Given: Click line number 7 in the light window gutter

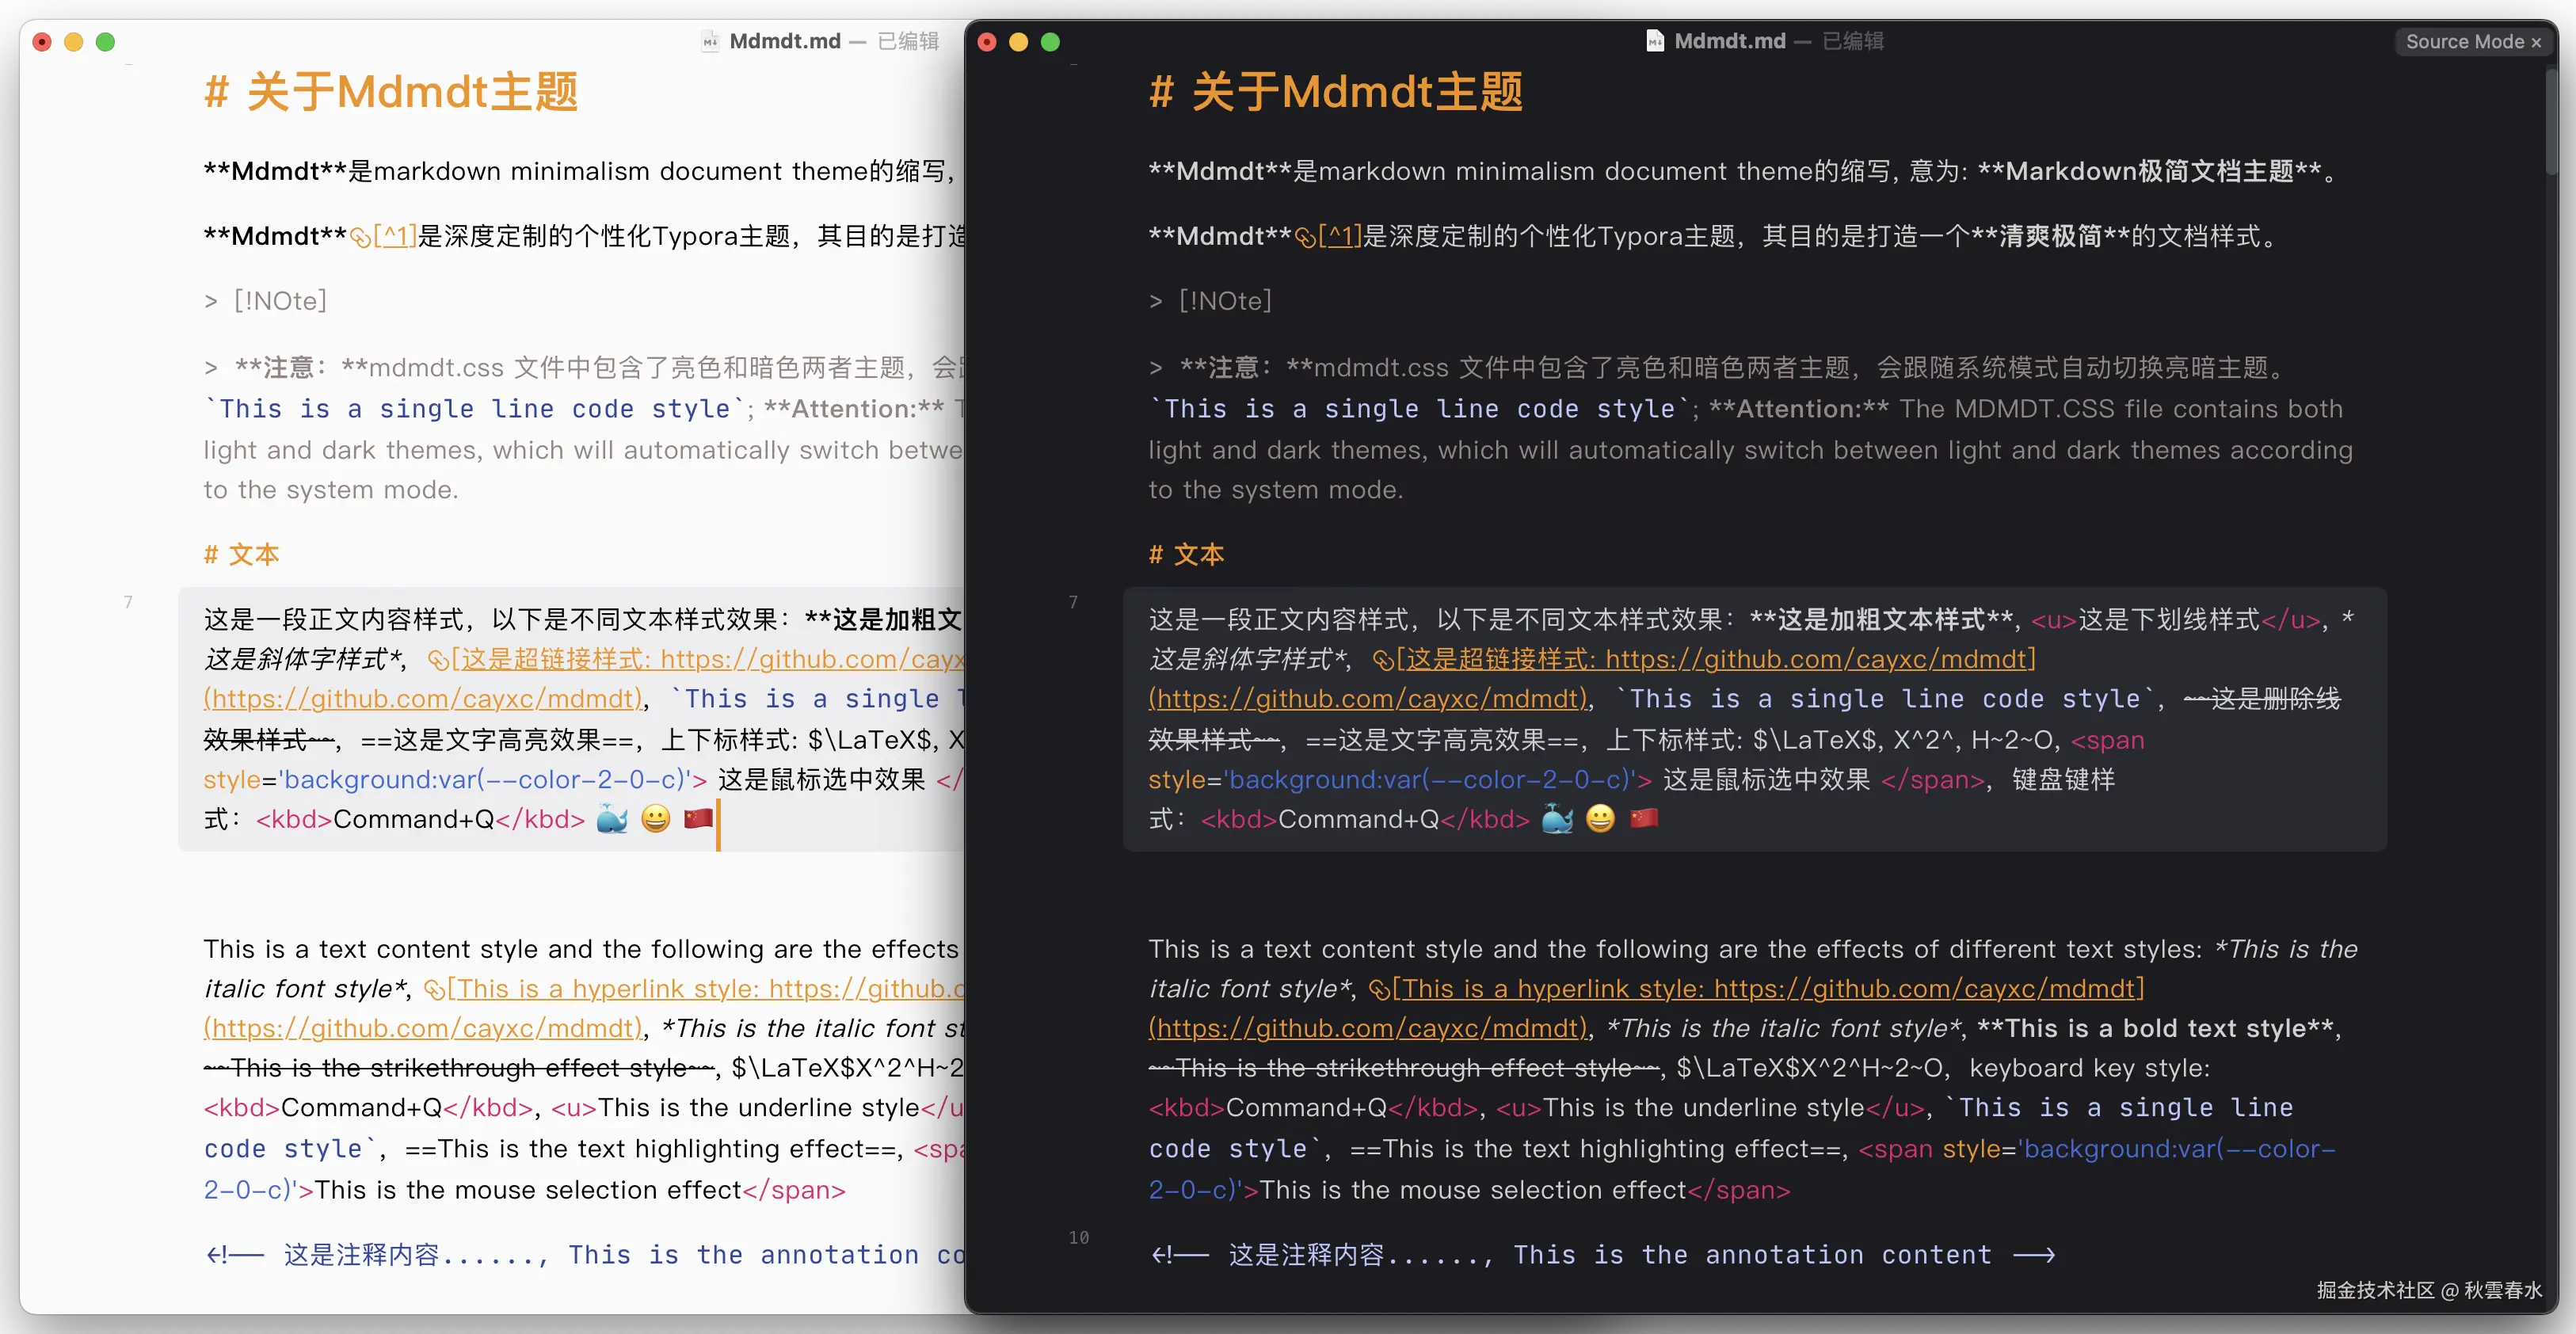Looking at the screenshot, I should click(x=128, y=602).
